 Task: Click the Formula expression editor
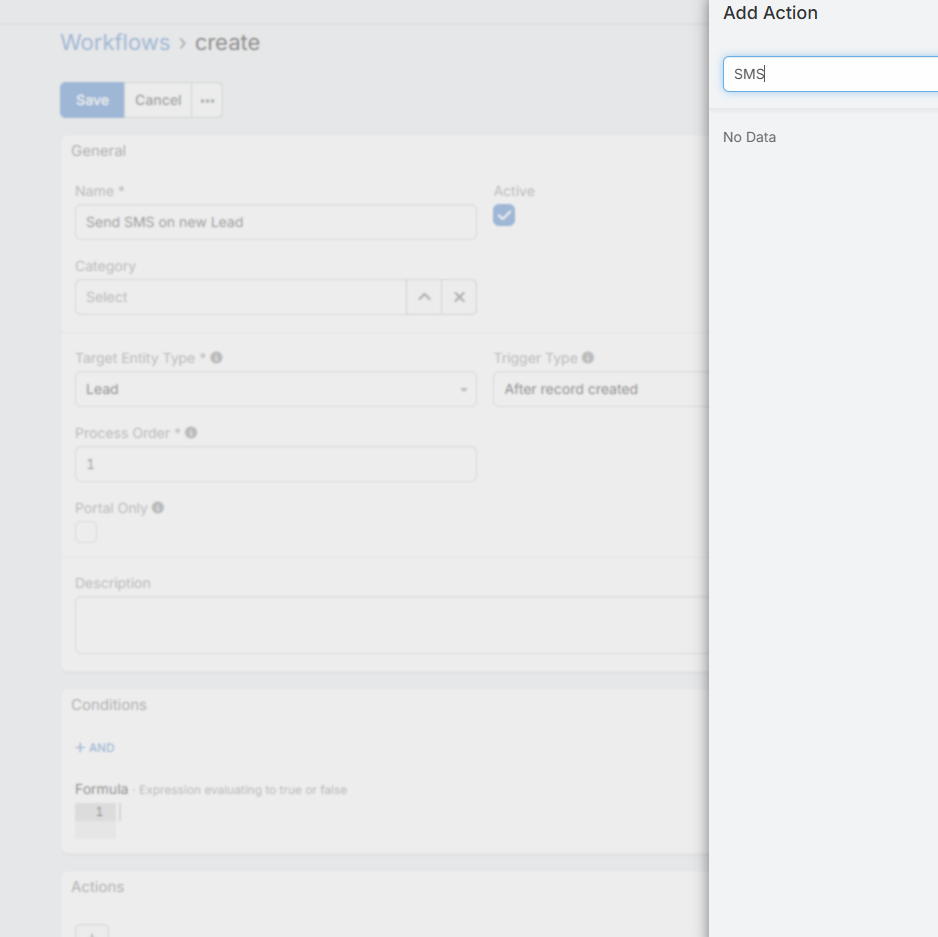(400, 813)
